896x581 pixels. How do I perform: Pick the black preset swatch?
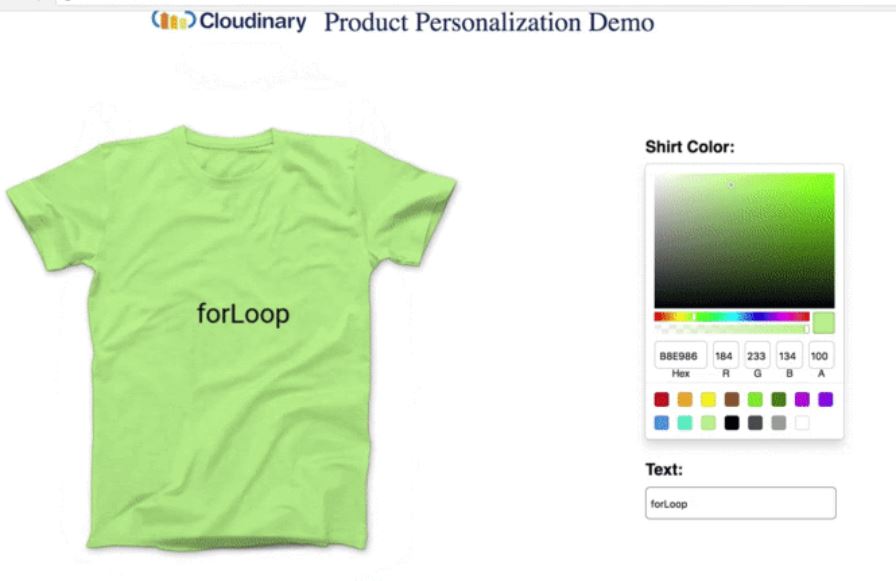731,423
